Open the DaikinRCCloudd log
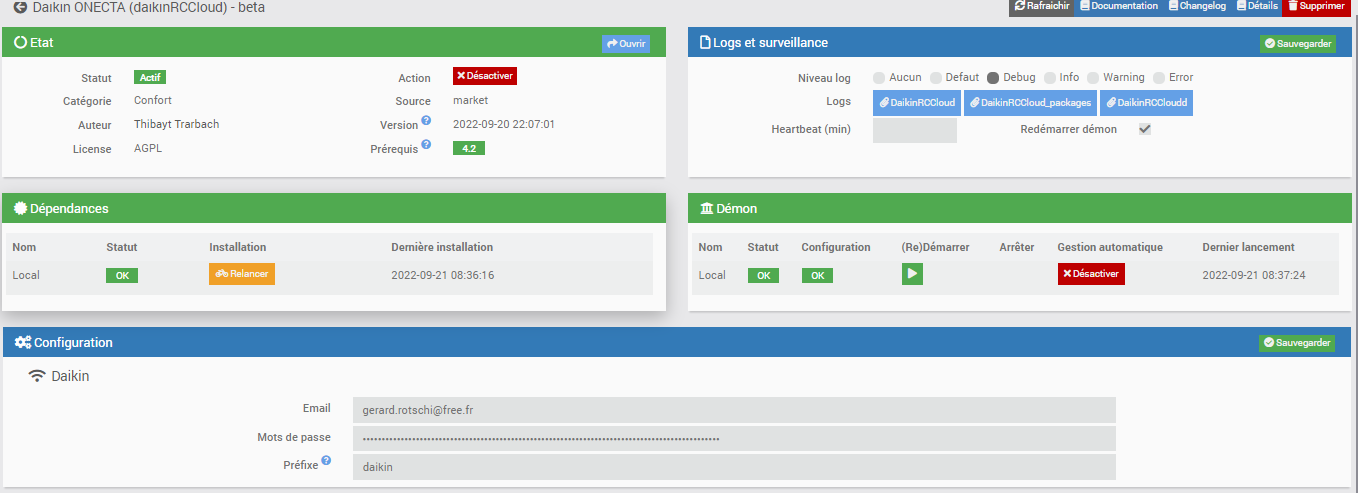The height and width of the screenshot is (493, 1358). (1146, 102)
